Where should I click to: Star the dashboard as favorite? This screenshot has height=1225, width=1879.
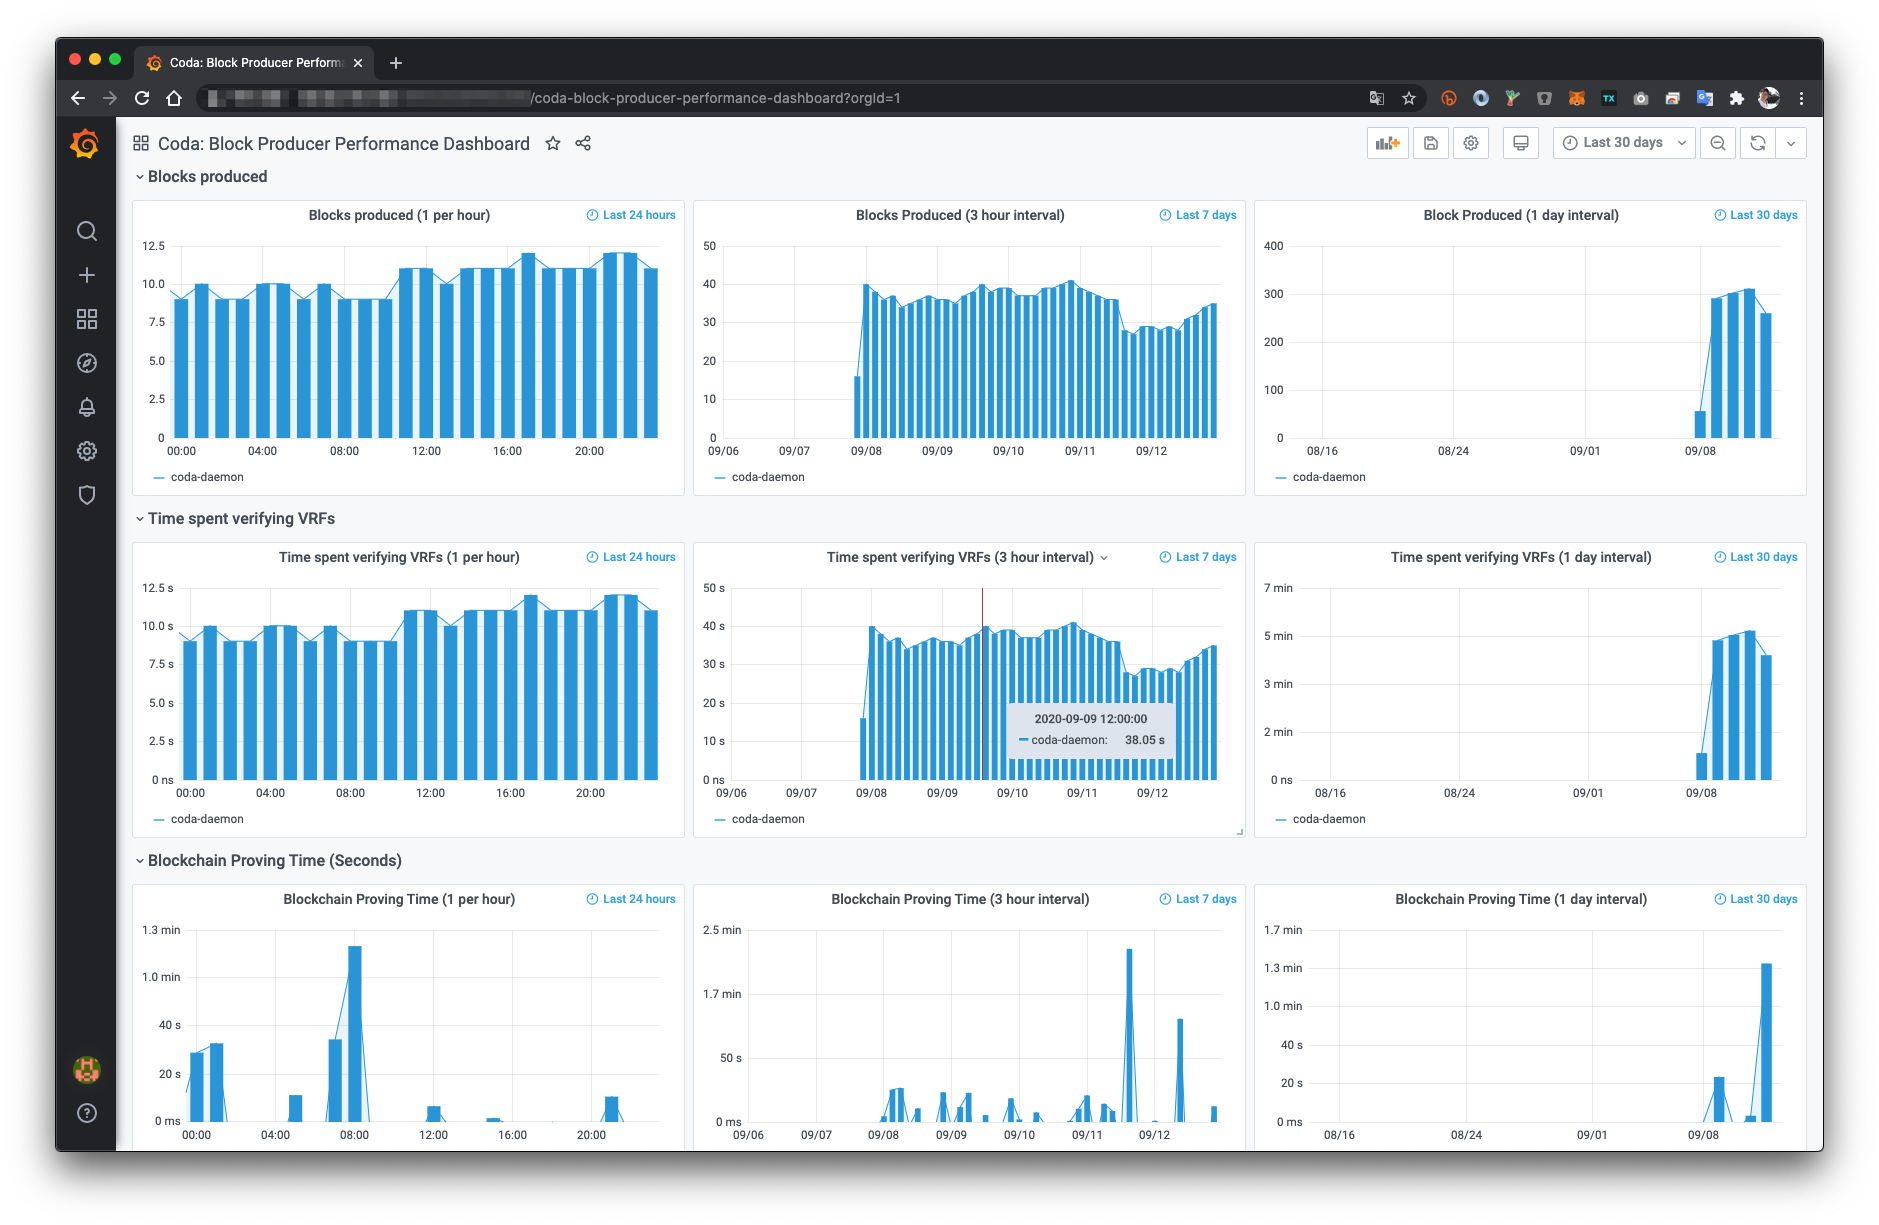pyautogui.click(x=553, y=143)
